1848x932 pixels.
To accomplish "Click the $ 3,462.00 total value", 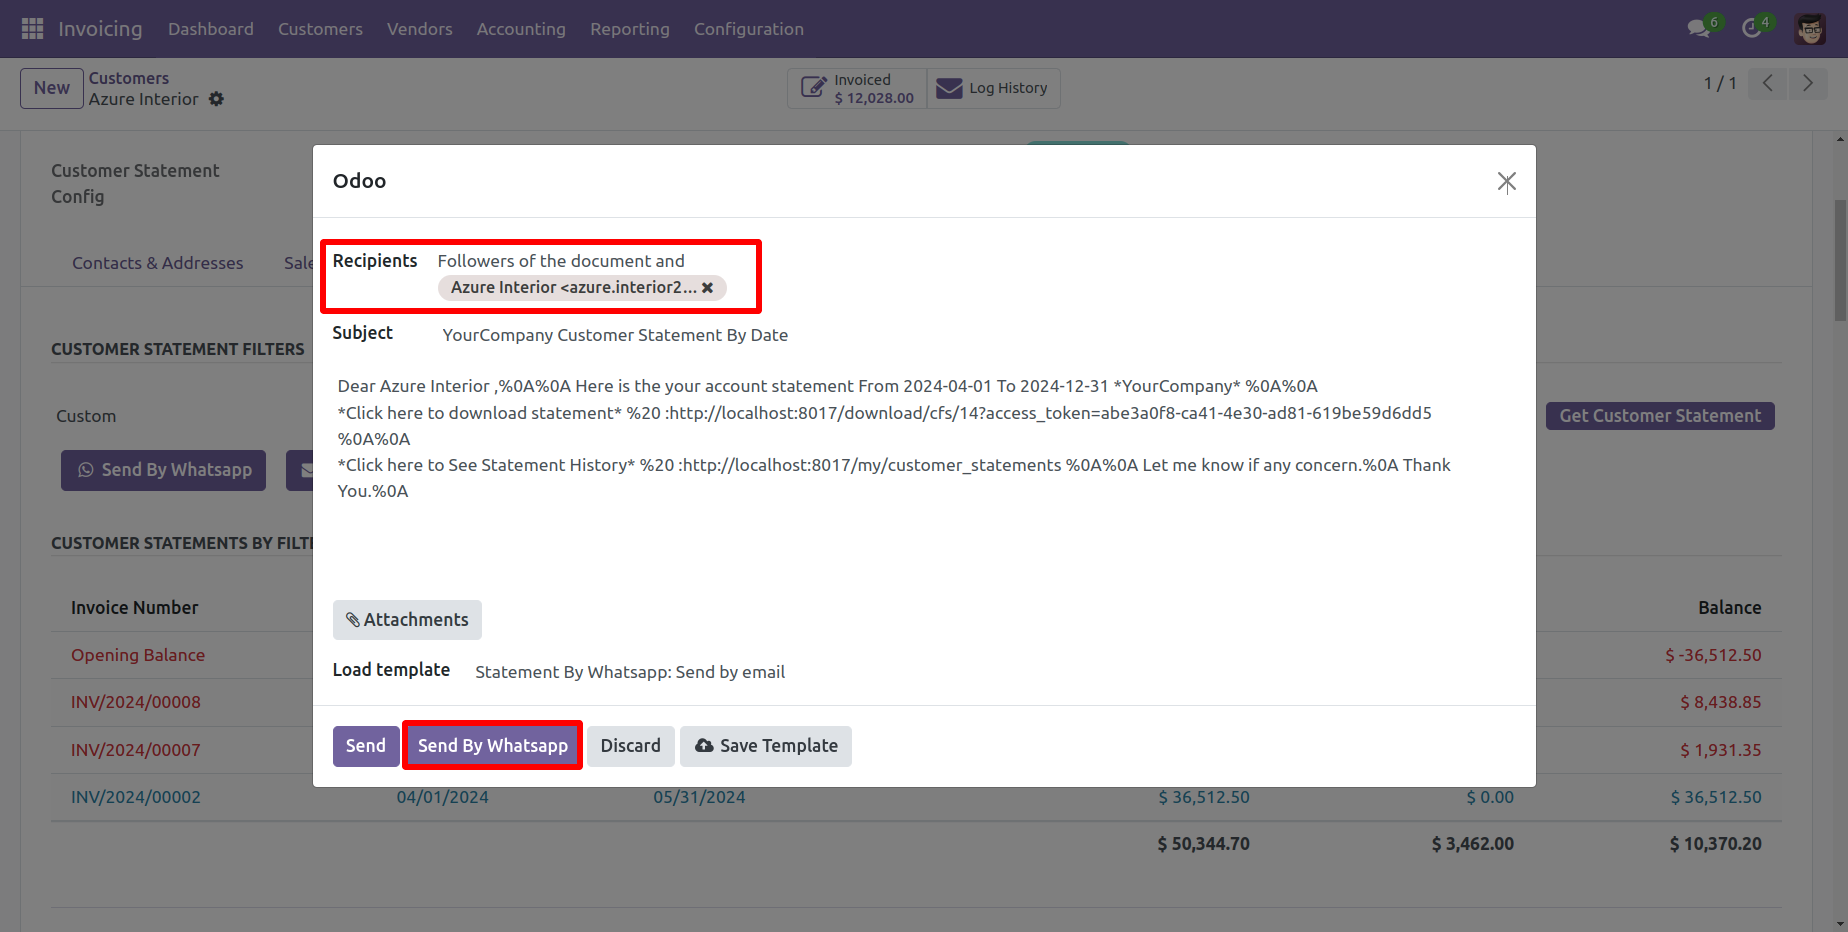I will 1473,844.
